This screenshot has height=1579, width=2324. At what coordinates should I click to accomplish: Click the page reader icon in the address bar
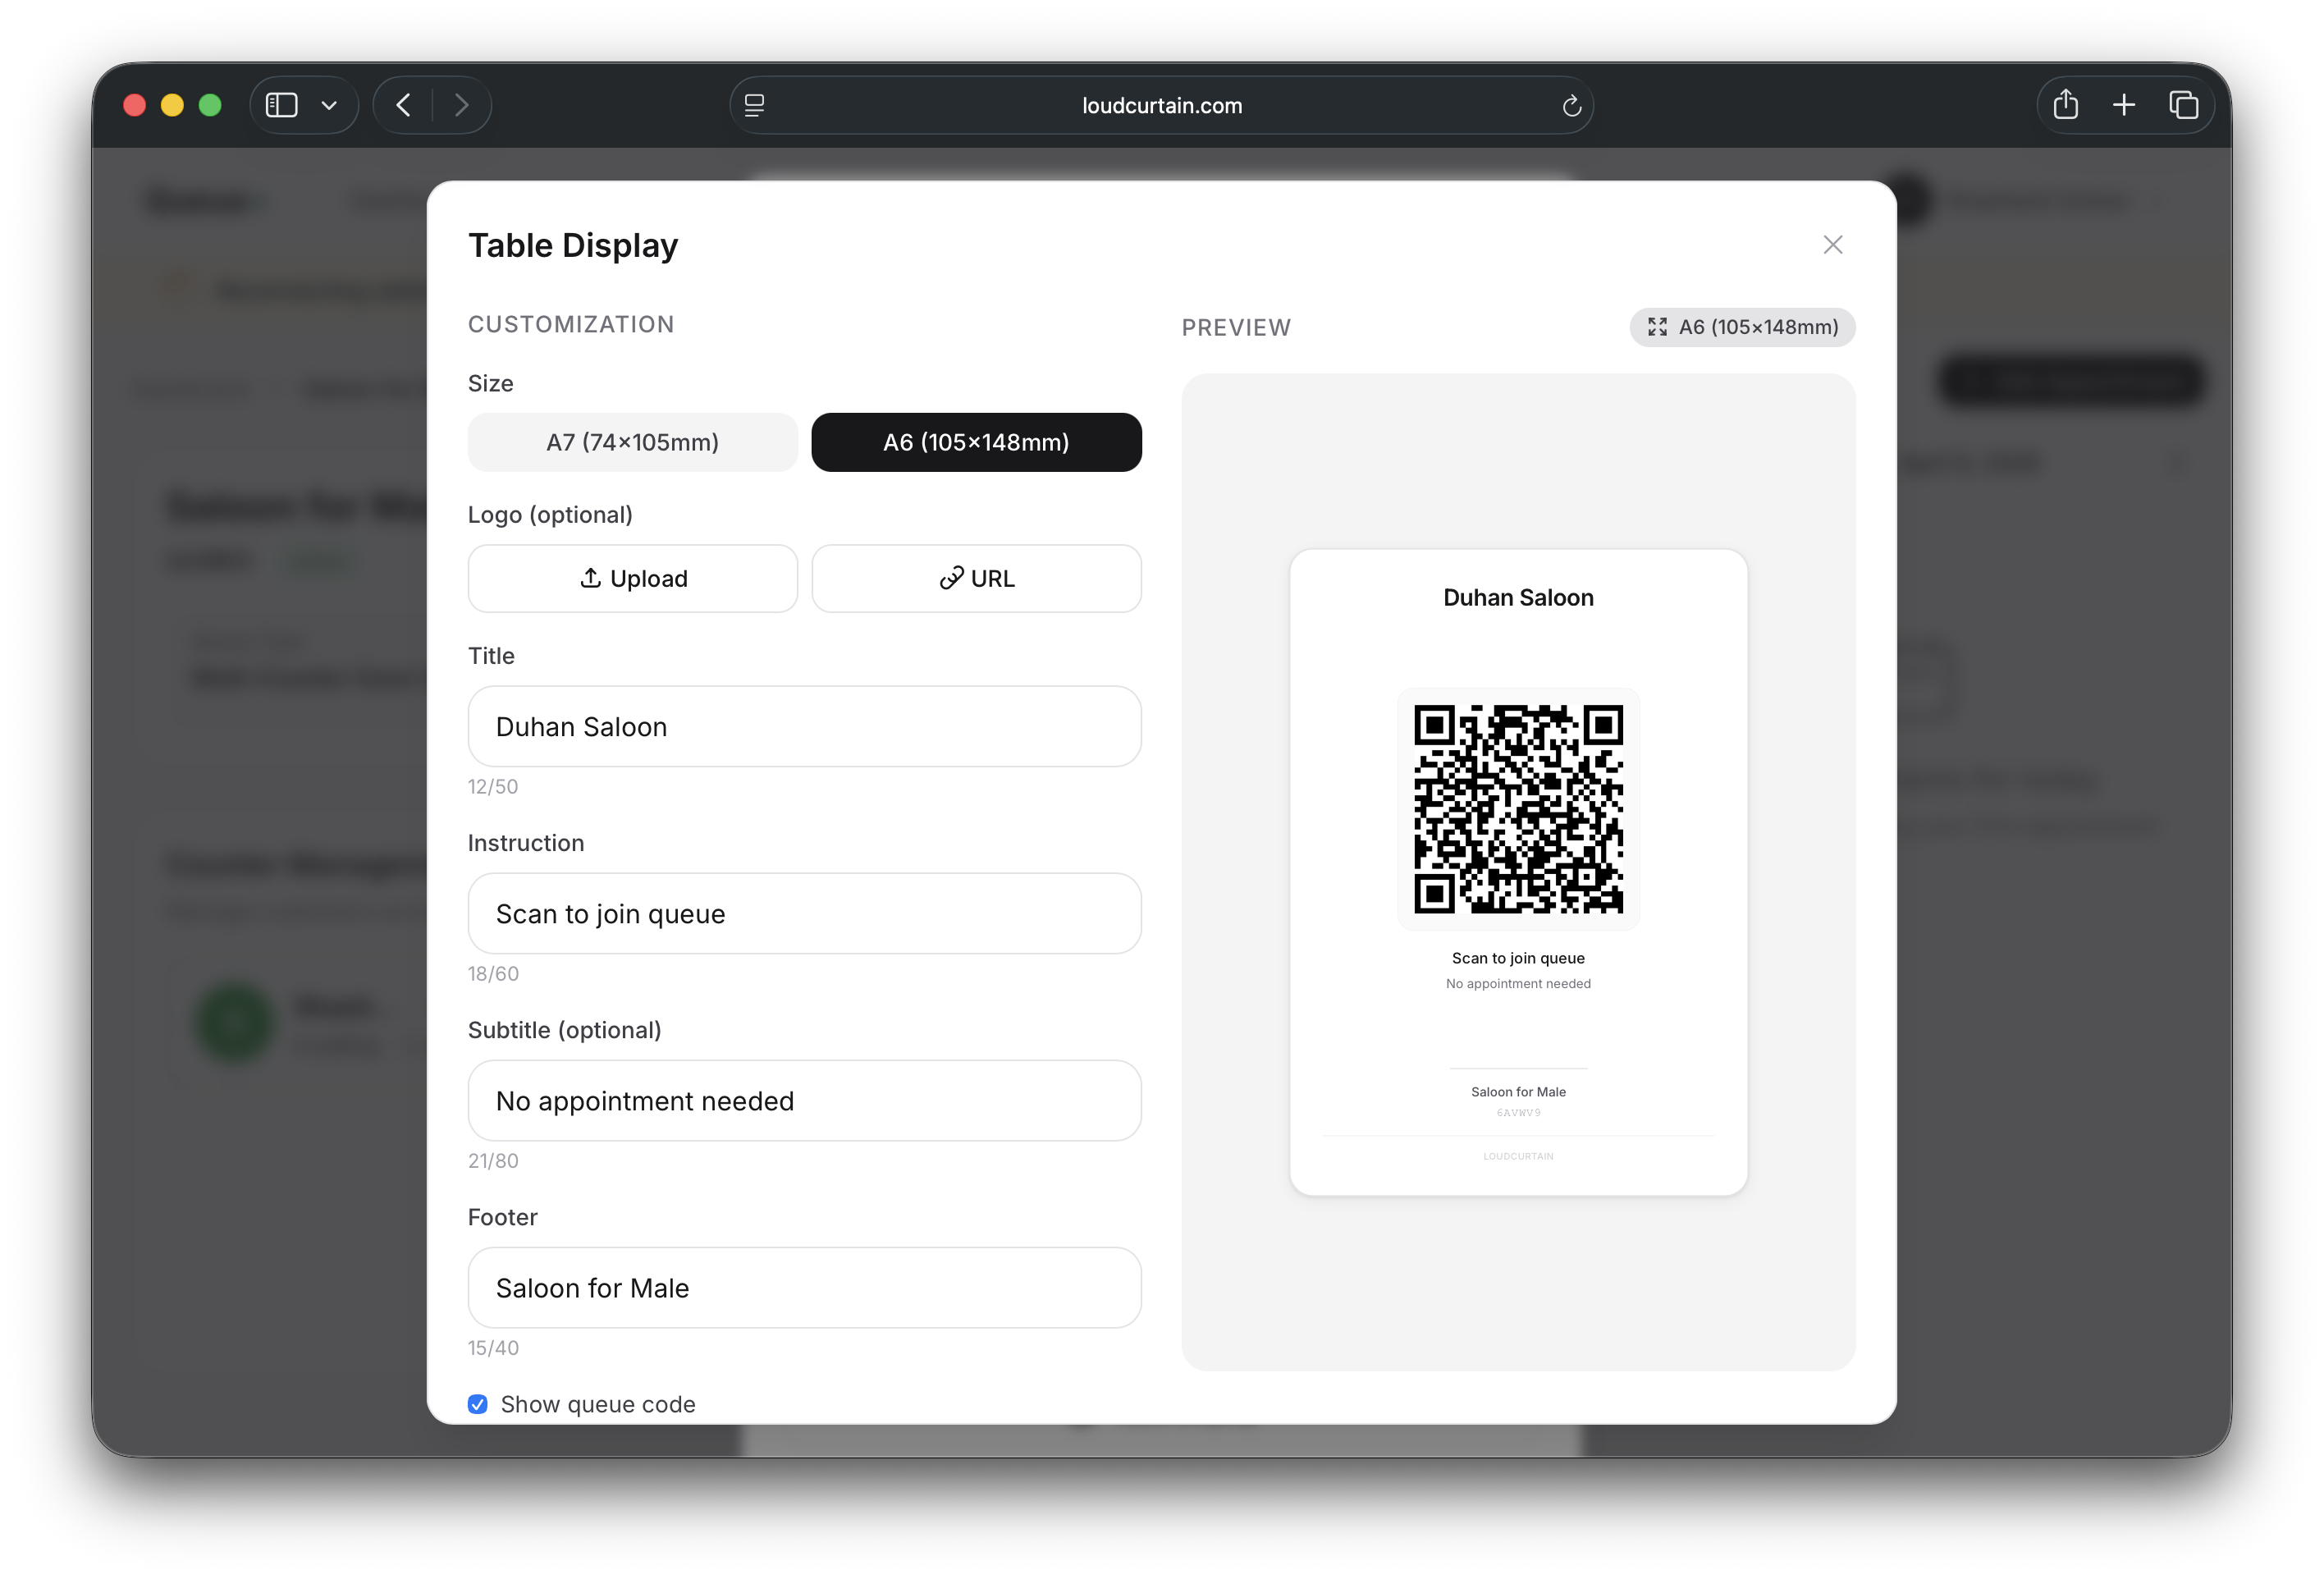[x=755, y=105]
